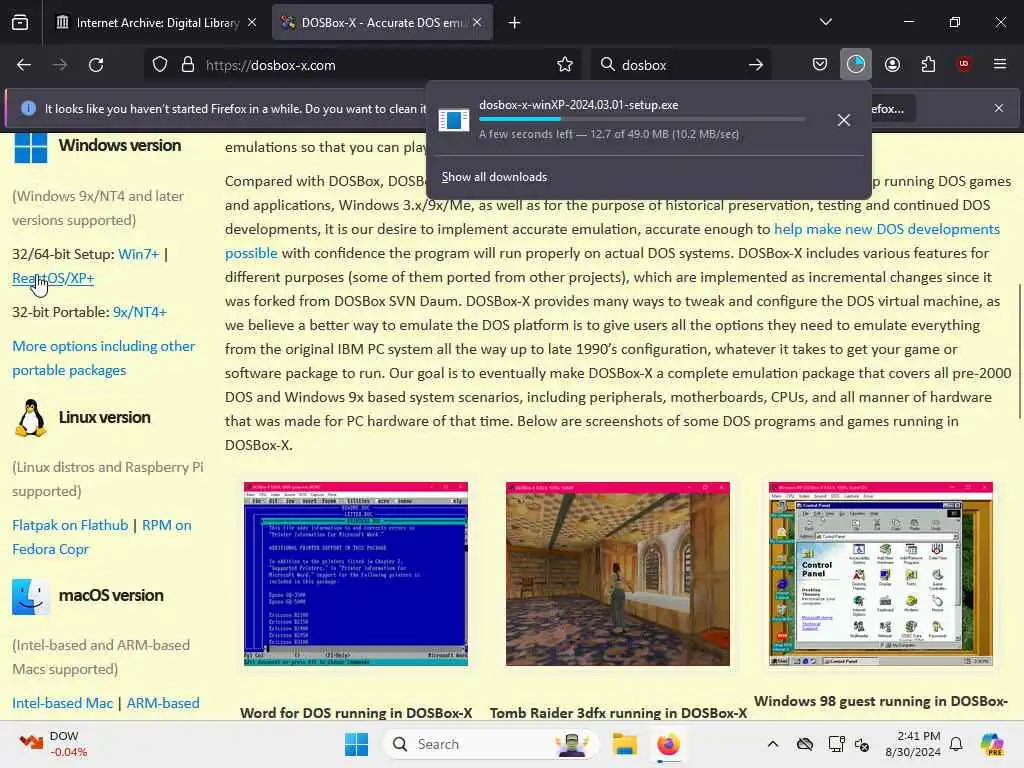
Task: Open Firefox recent browsing tab manager icon
Action: coord(20,23)
